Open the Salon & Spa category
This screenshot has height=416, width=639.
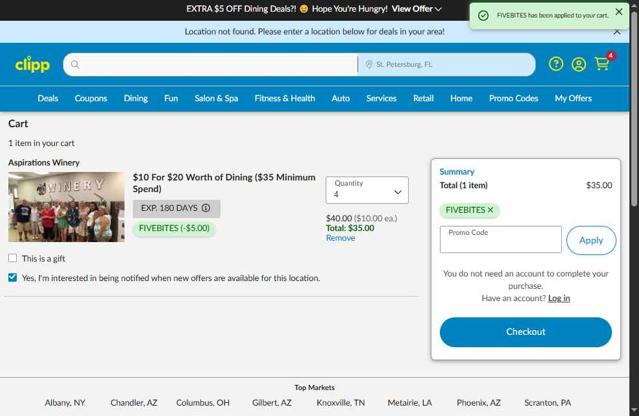coord(216,98)
